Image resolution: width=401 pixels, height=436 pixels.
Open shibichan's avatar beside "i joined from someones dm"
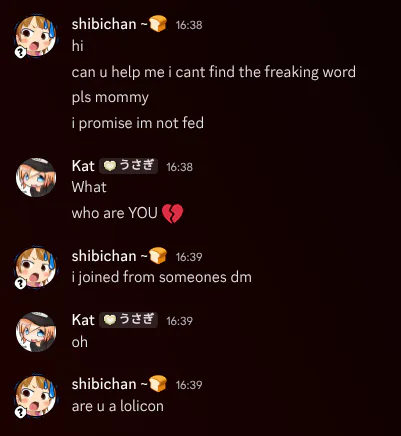36,267
